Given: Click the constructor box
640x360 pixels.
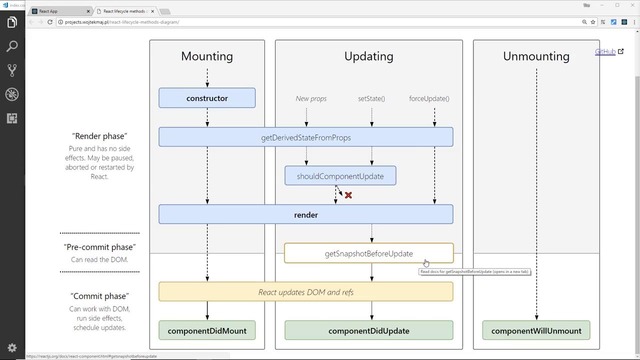Looking at the screenshot, I should point(207,98).
